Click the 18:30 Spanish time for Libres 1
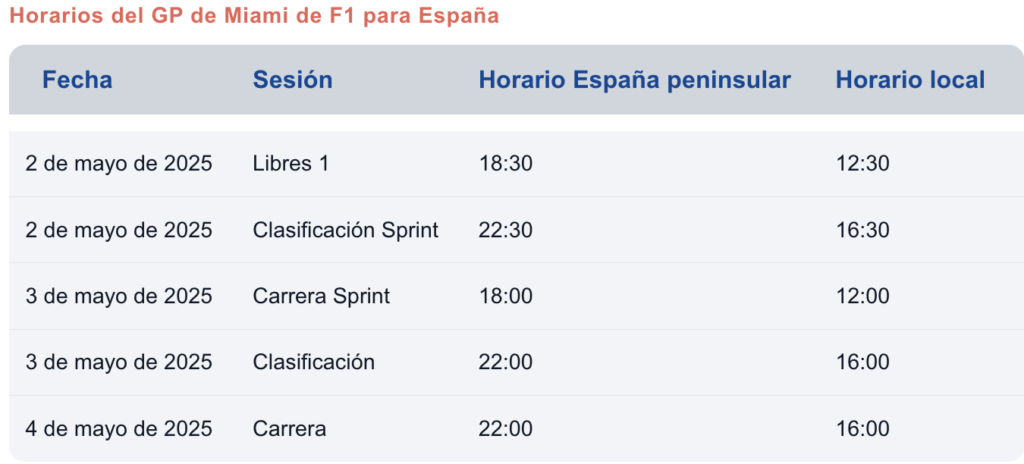This screenshot has height=464, width=1024. (505, 163)
